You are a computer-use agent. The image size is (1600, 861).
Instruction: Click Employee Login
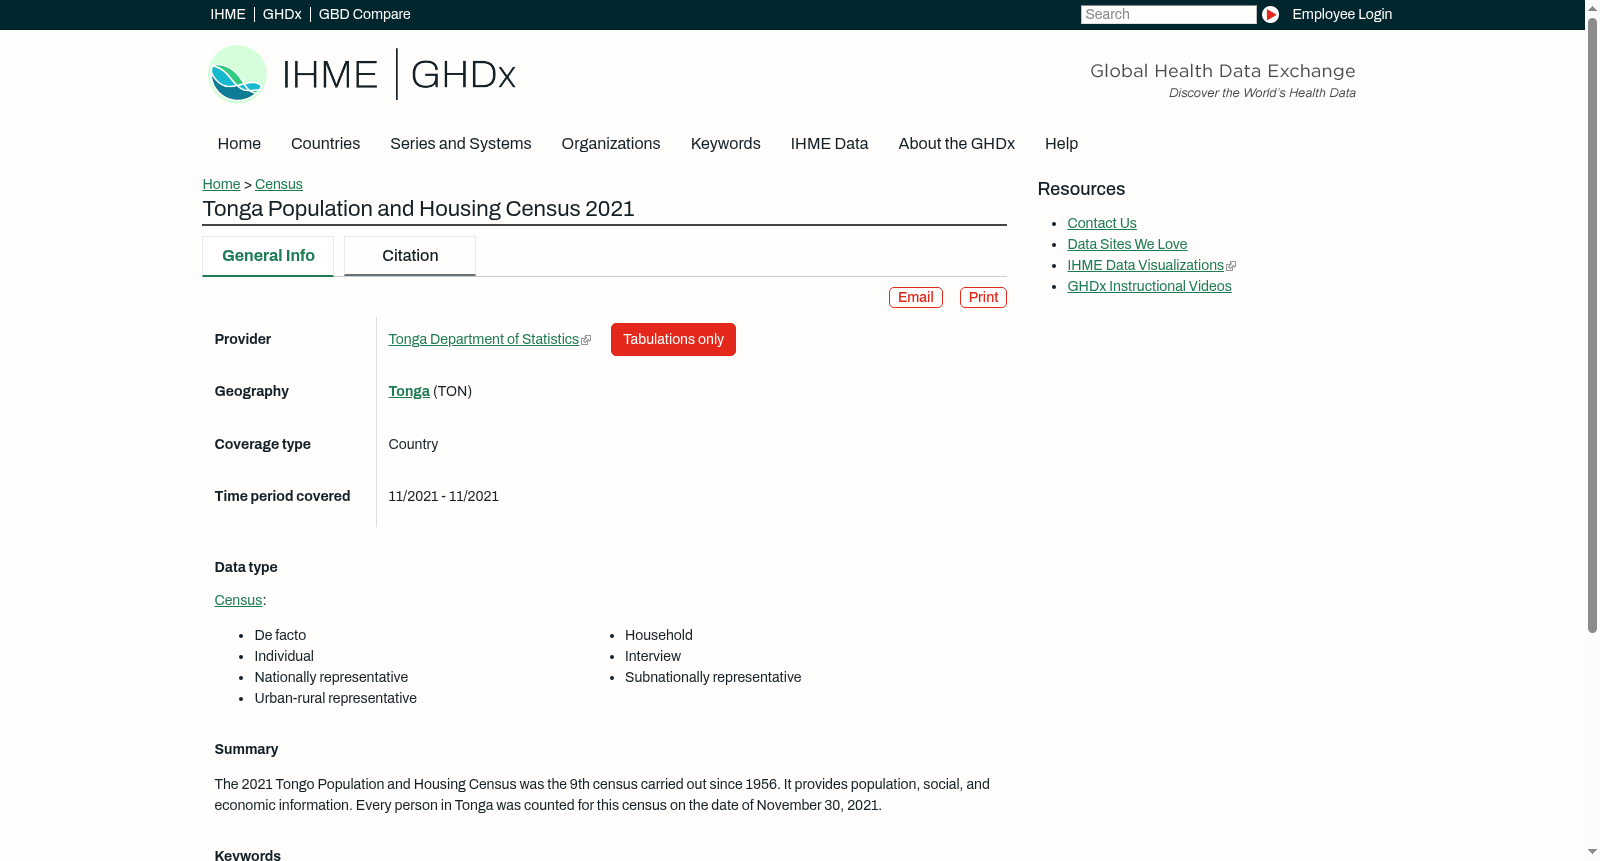tap(1342, 14)
